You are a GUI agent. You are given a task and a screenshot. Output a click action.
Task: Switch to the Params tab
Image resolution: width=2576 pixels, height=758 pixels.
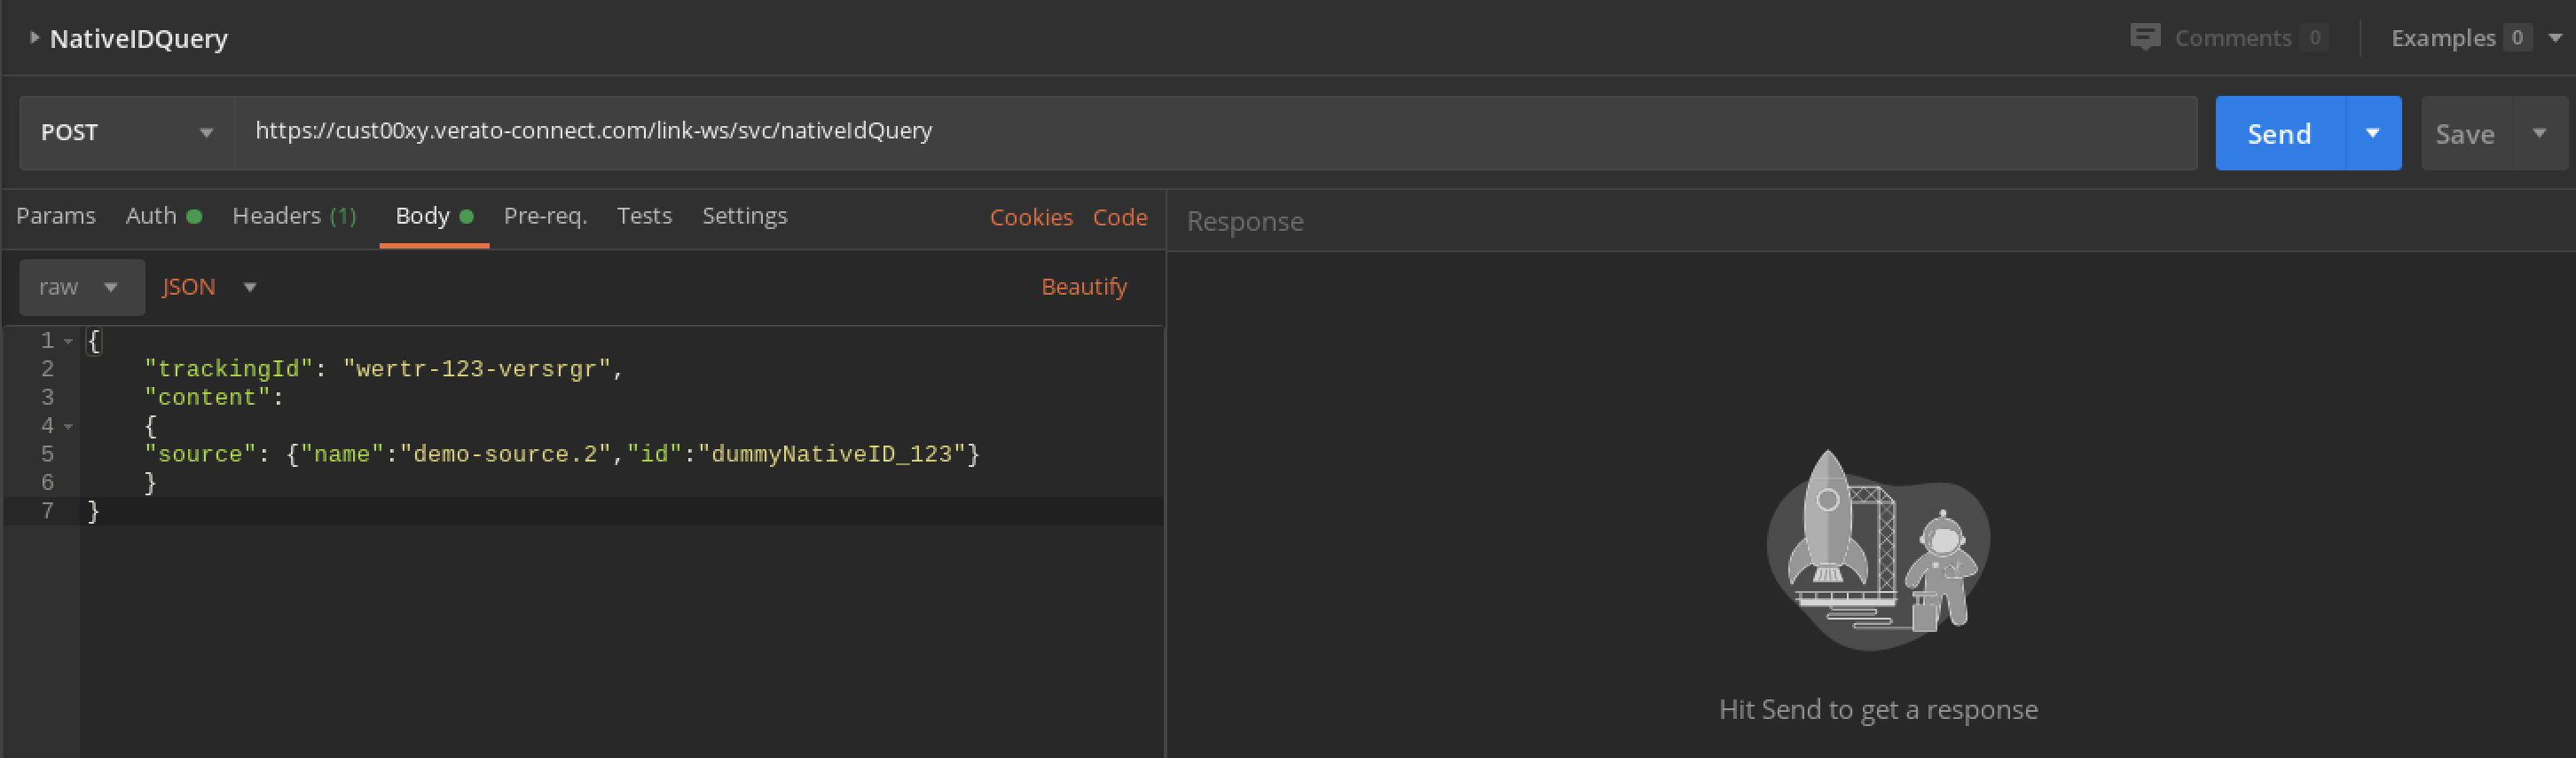[x=56, y=216]
